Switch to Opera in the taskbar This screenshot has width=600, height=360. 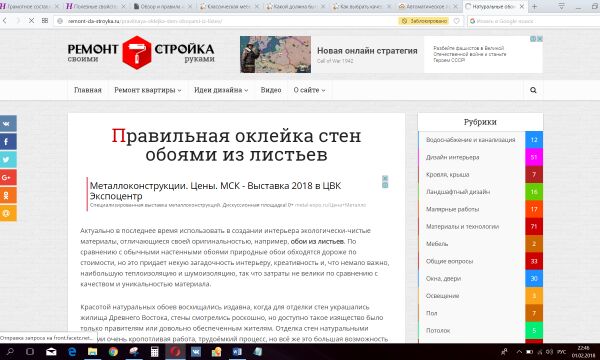coord(175,351)
